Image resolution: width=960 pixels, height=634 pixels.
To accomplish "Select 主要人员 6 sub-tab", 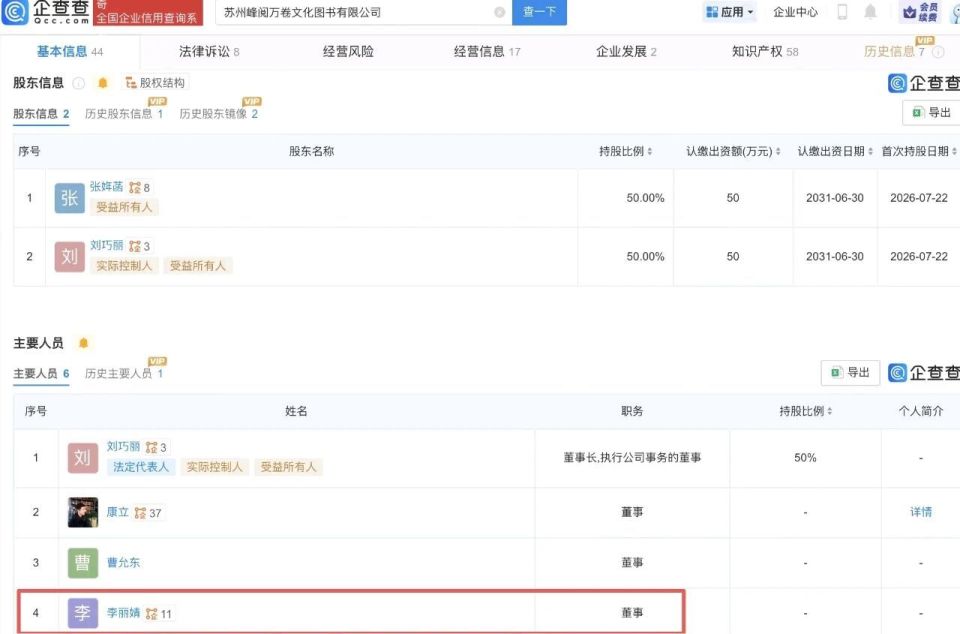I will 41,373.
